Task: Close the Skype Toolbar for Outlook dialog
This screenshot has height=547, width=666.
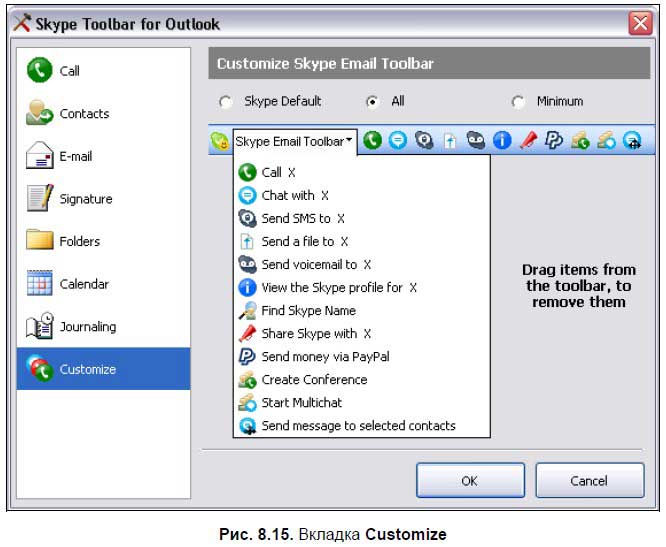Action: (x=641, y=23)
